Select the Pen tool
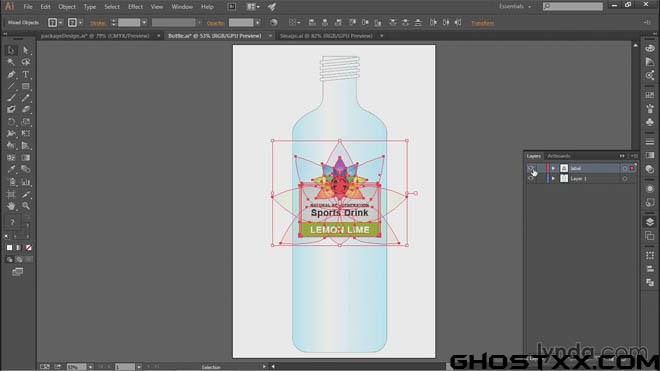 [x=11, y=75]
